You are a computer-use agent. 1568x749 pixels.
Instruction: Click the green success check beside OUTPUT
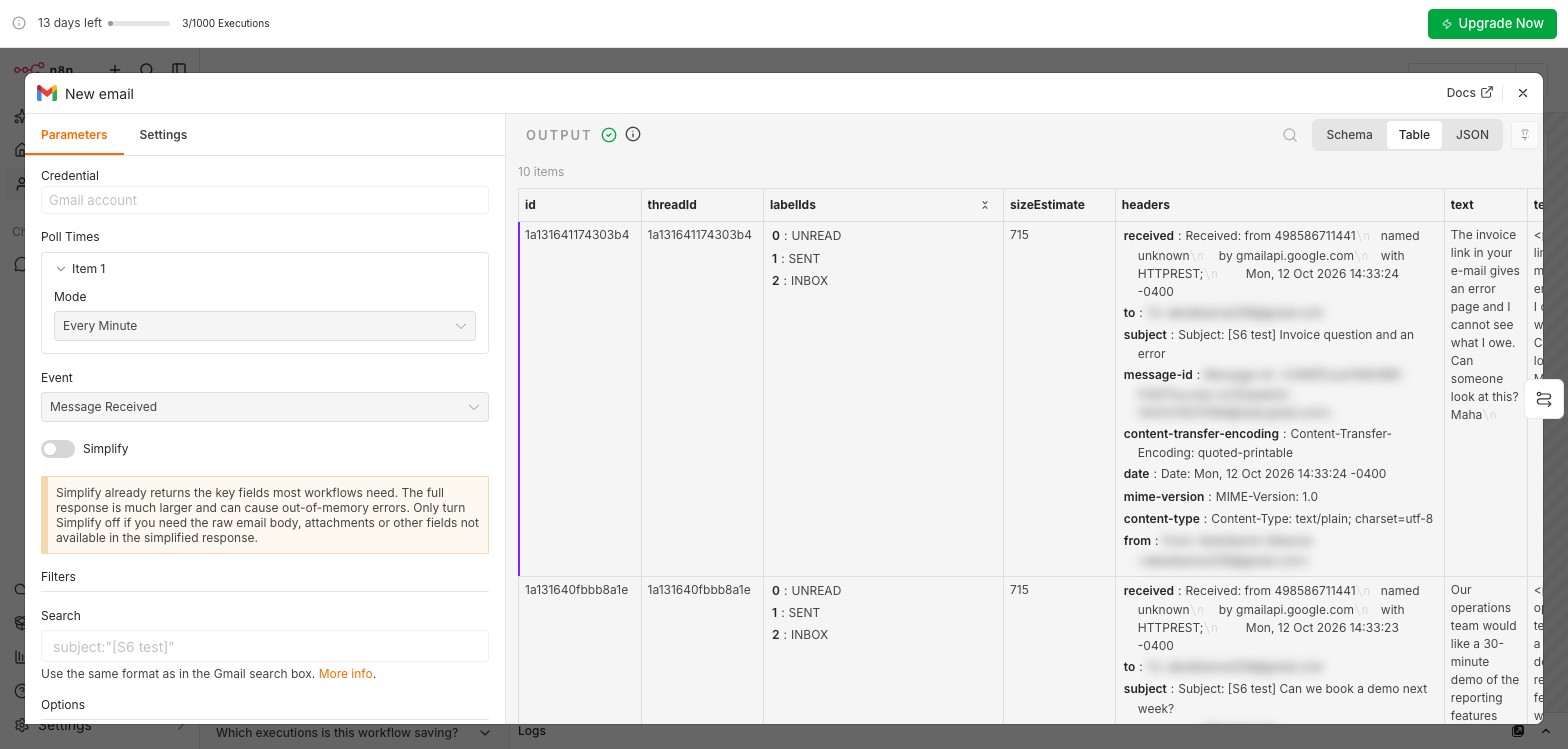[x=609, y=135]
